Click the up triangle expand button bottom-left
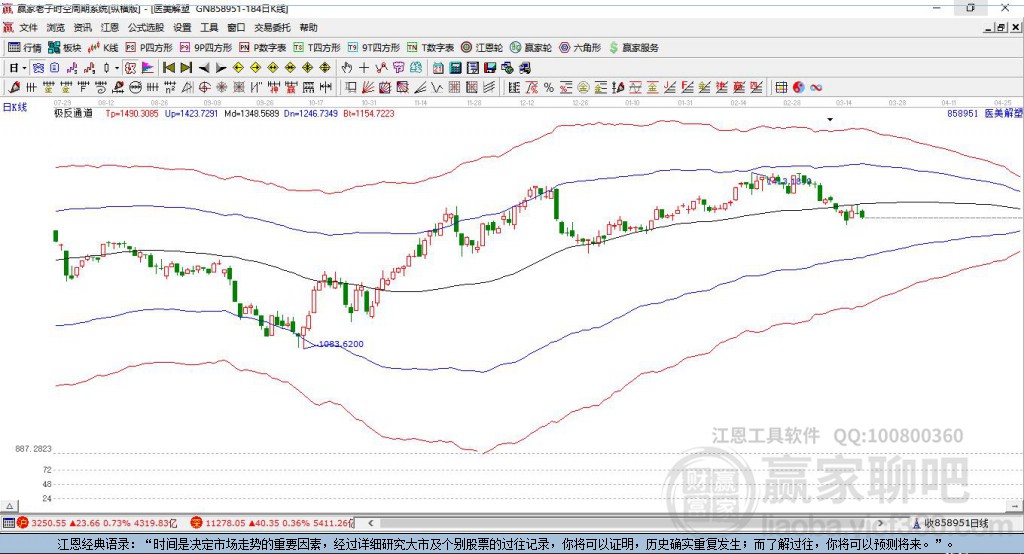1024x554 pixels. pyautogui.click(x=9, y=506)
